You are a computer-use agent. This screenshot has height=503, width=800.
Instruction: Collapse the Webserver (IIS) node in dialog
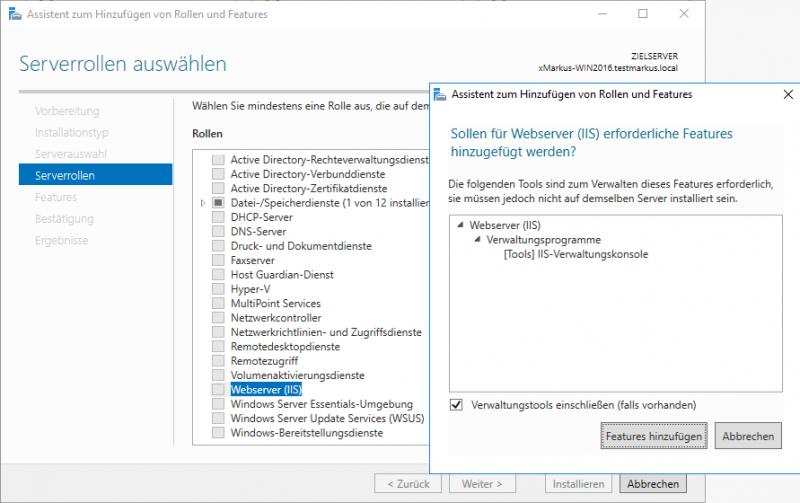pos(458,225)
